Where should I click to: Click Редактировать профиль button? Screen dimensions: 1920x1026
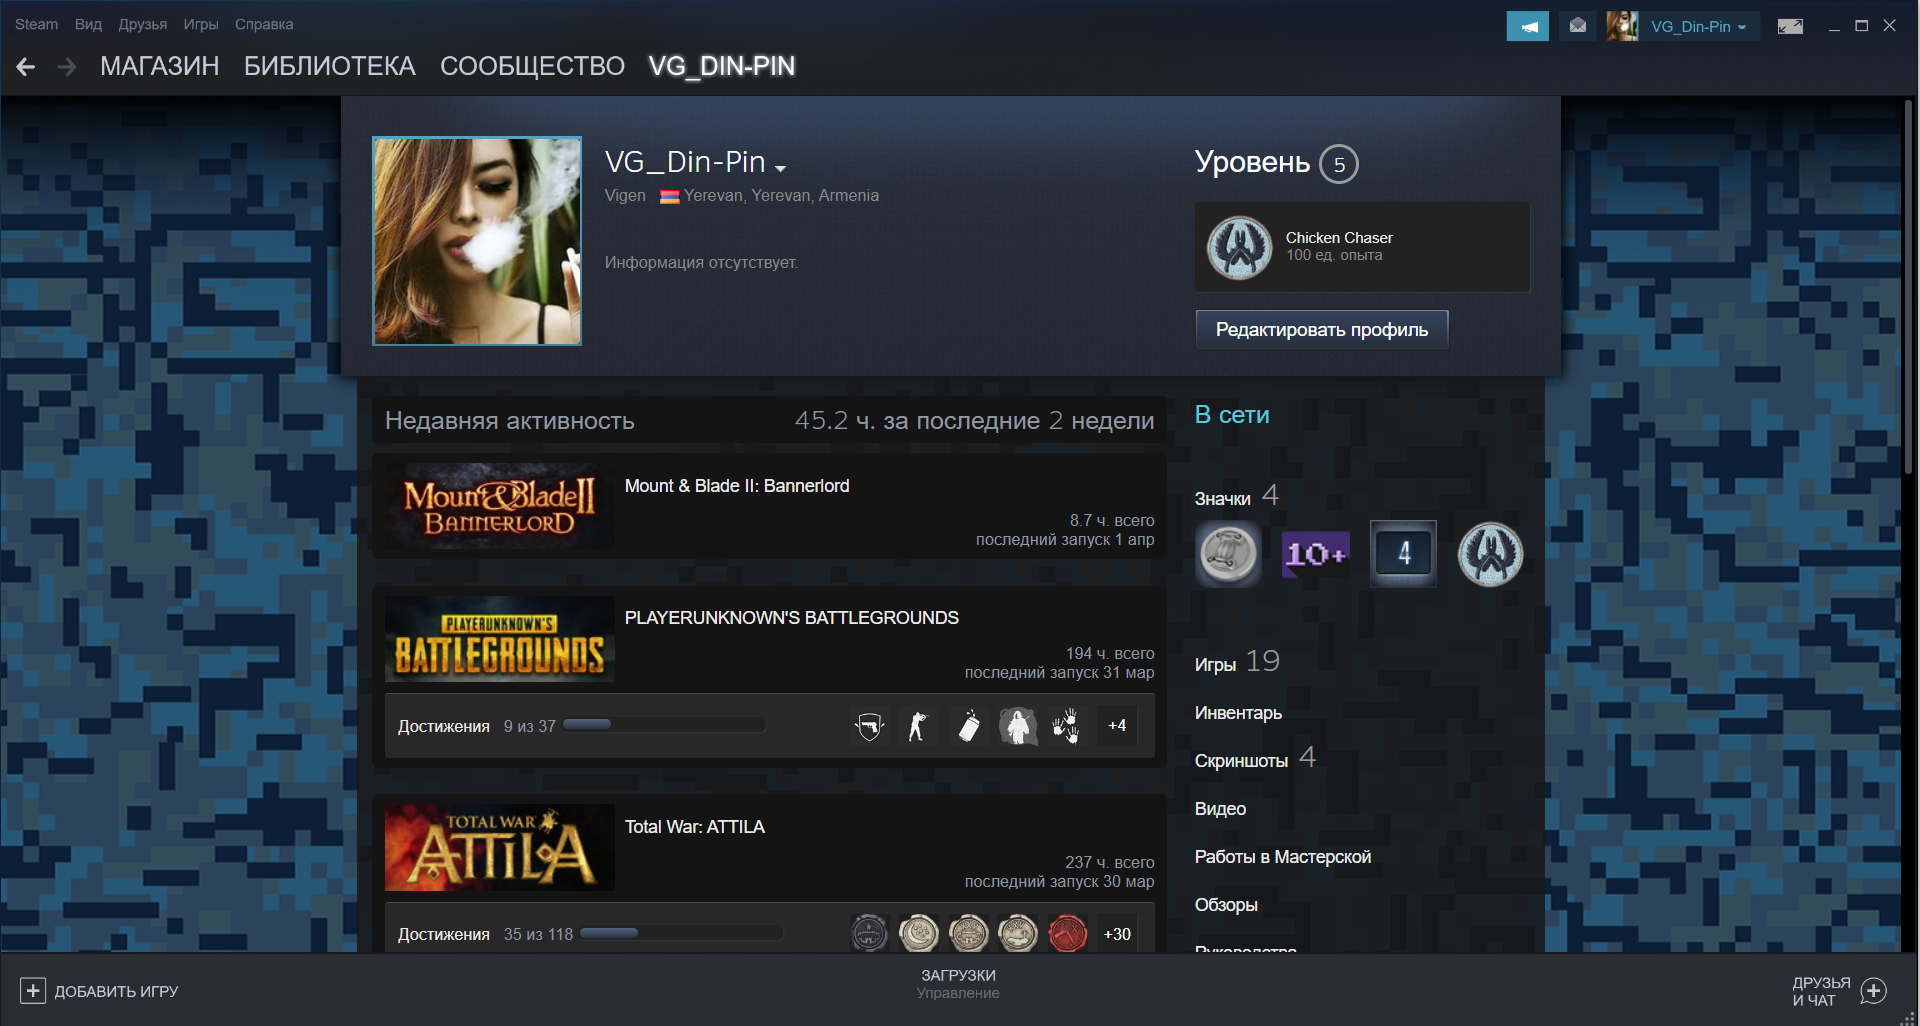coord(1321,330)
